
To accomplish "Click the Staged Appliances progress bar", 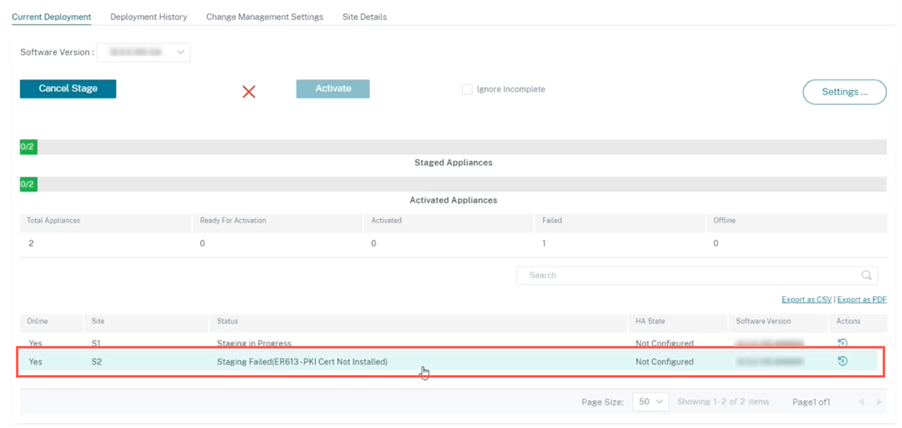I will [x=453, y=147].
